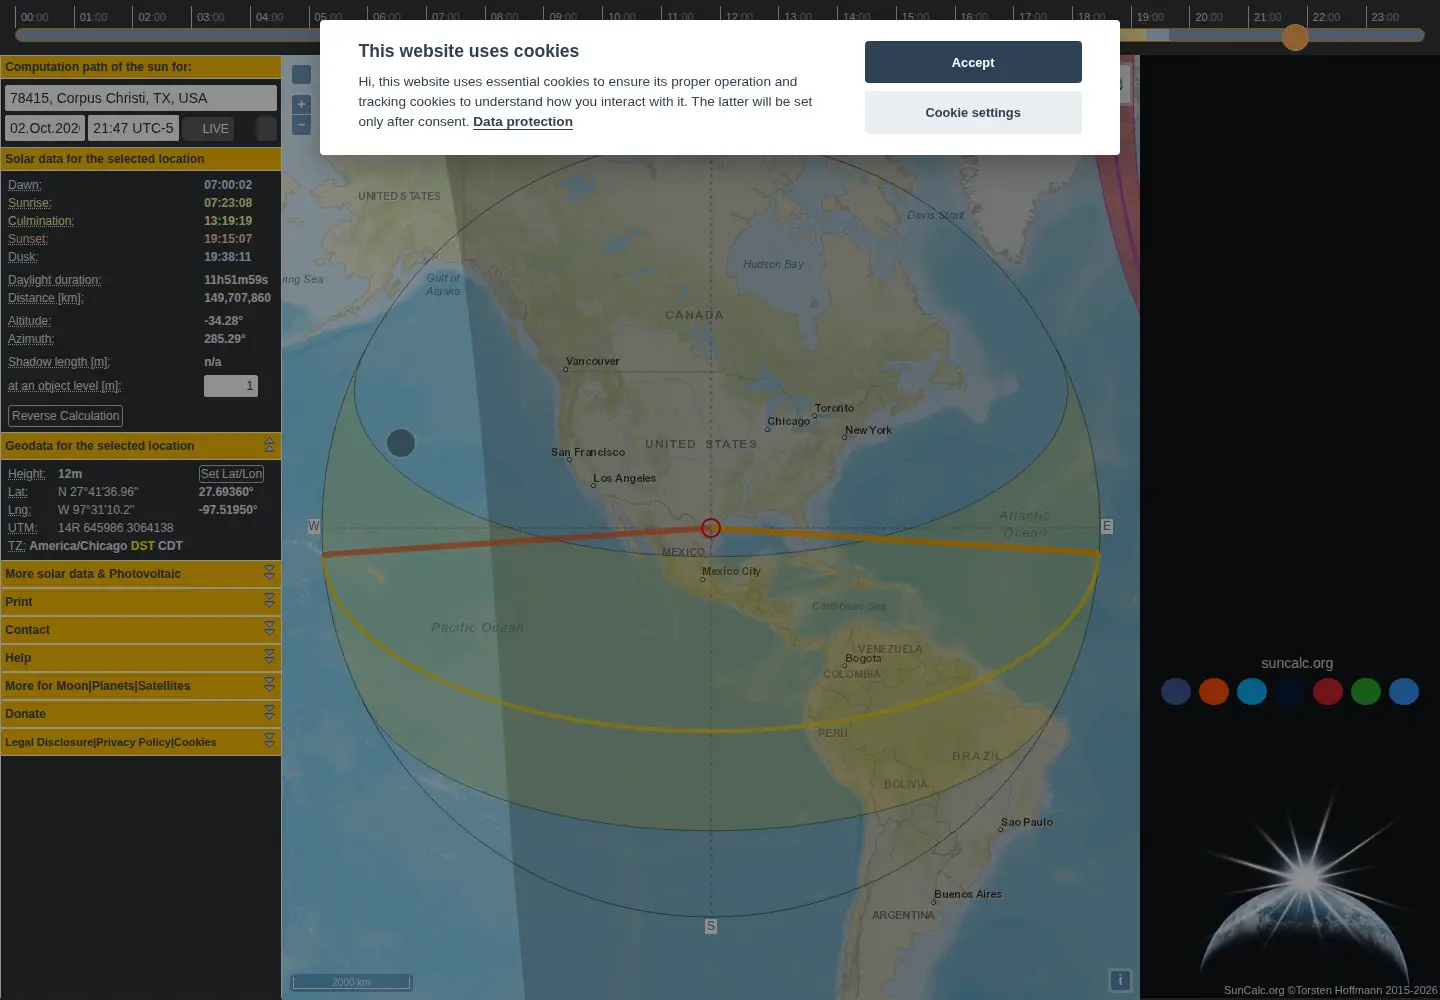Click the dark button right of LIVE

(265, 128)
